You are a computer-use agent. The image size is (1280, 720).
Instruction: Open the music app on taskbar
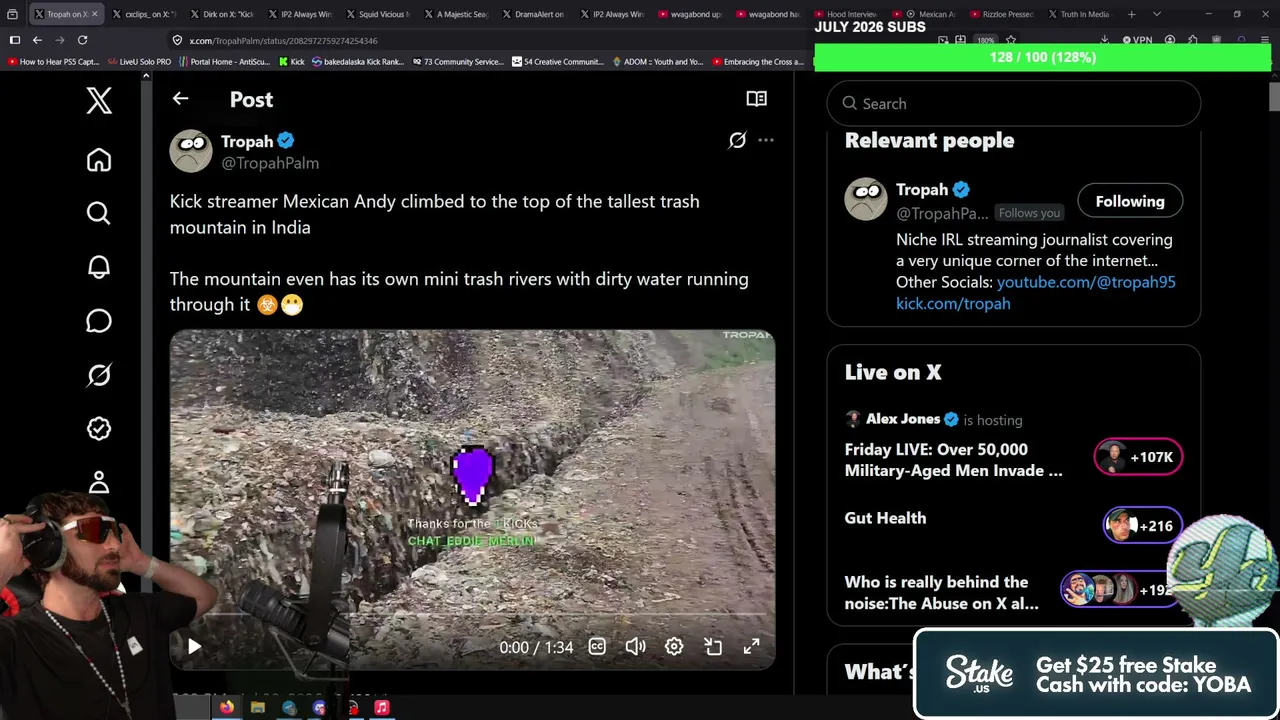pos(381,707)
